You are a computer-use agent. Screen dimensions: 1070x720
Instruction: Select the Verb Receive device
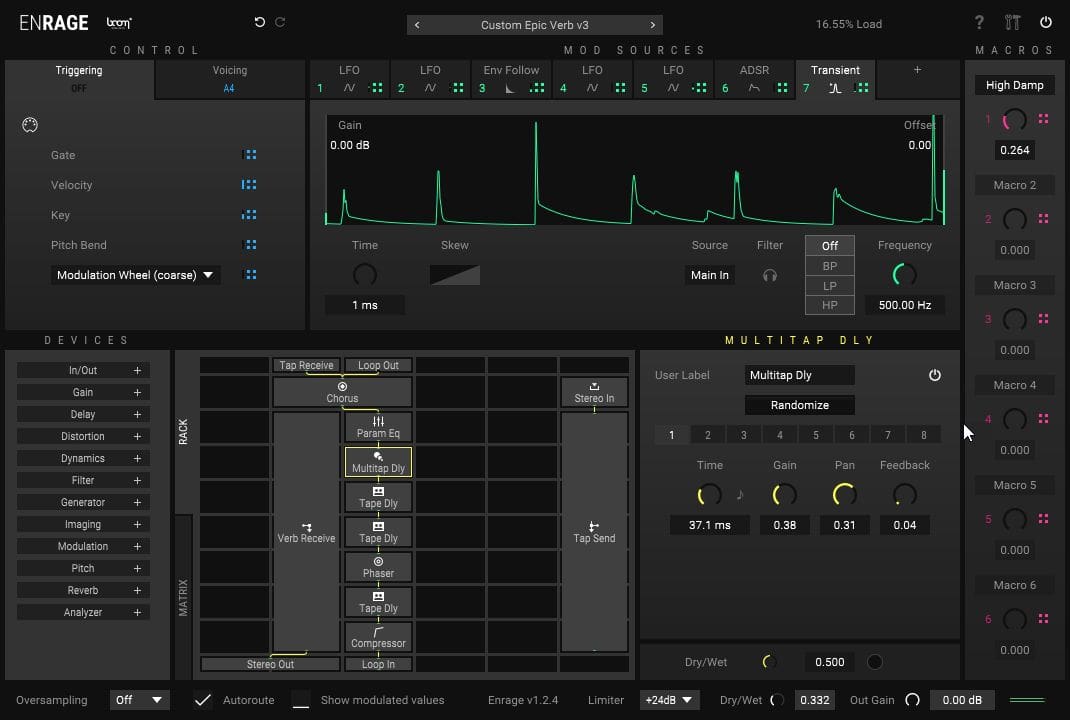coord(306,532)
